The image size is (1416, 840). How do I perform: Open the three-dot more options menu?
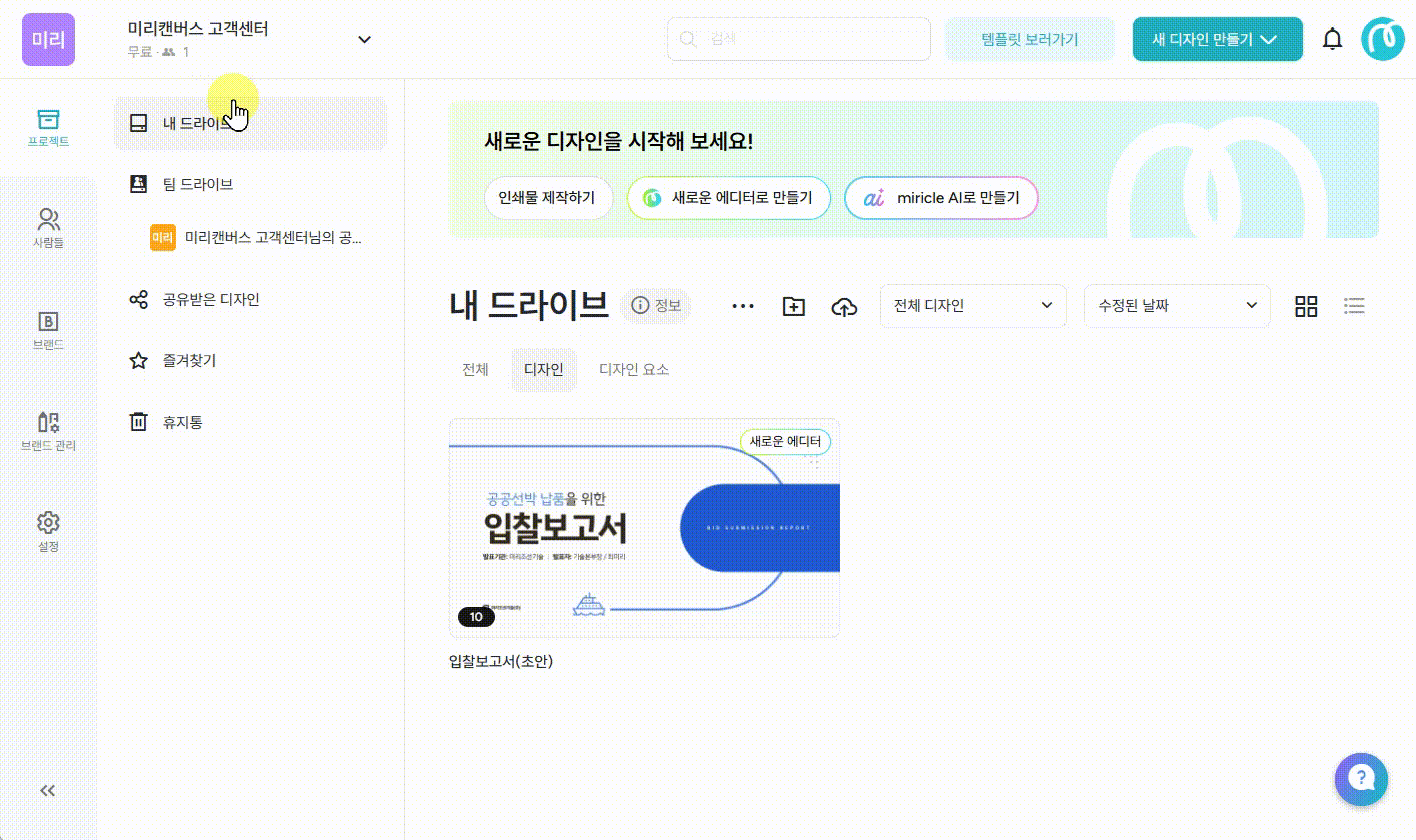(x=743, y=306)
